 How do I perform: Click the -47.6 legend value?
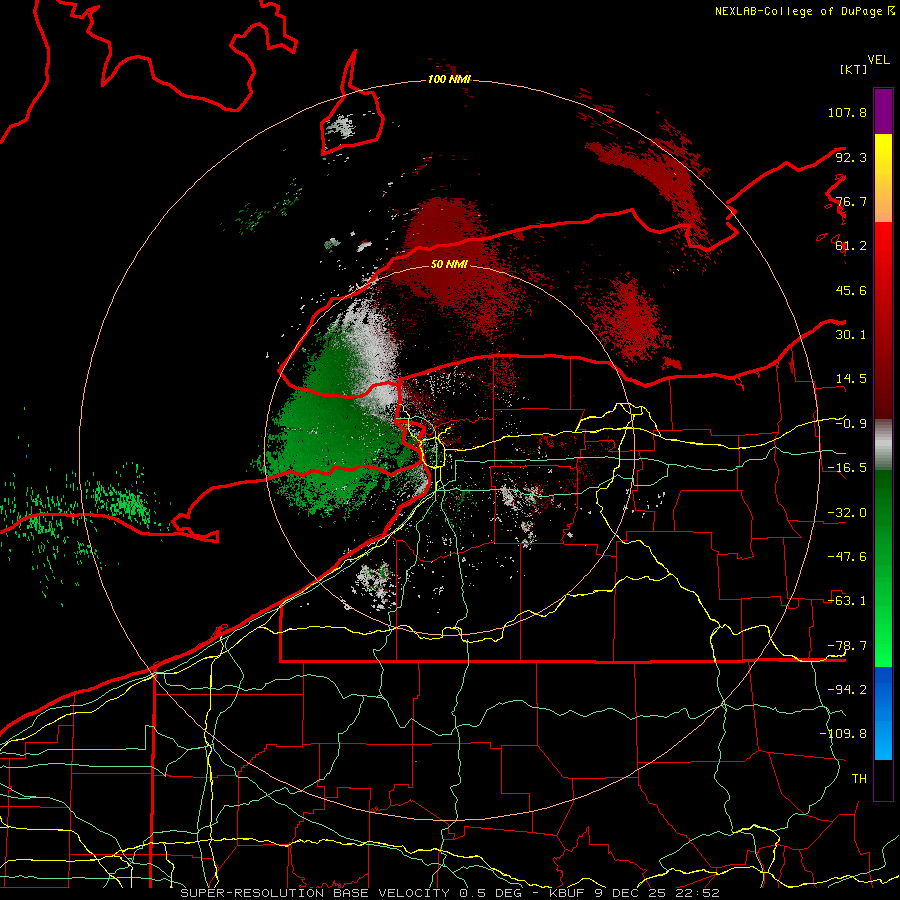(847, 557)
